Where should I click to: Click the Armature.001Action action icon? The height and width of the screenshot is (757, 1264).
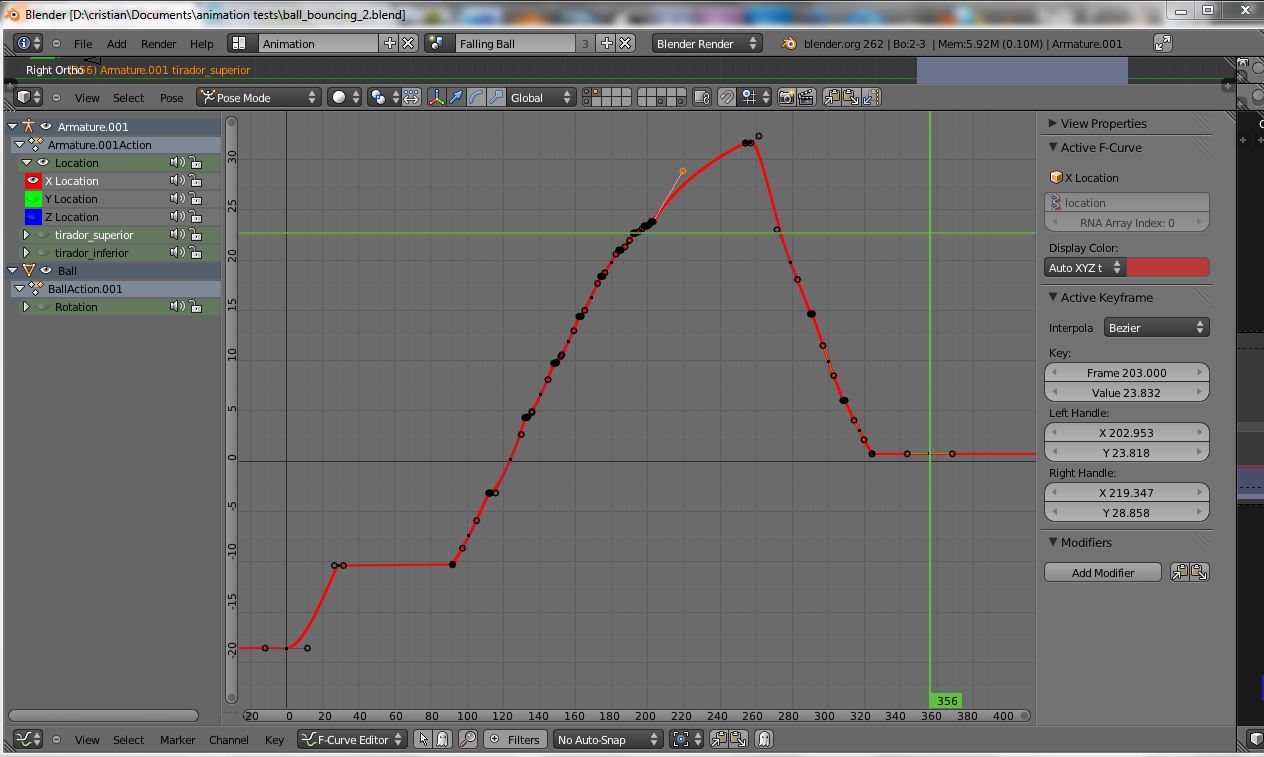36,144
